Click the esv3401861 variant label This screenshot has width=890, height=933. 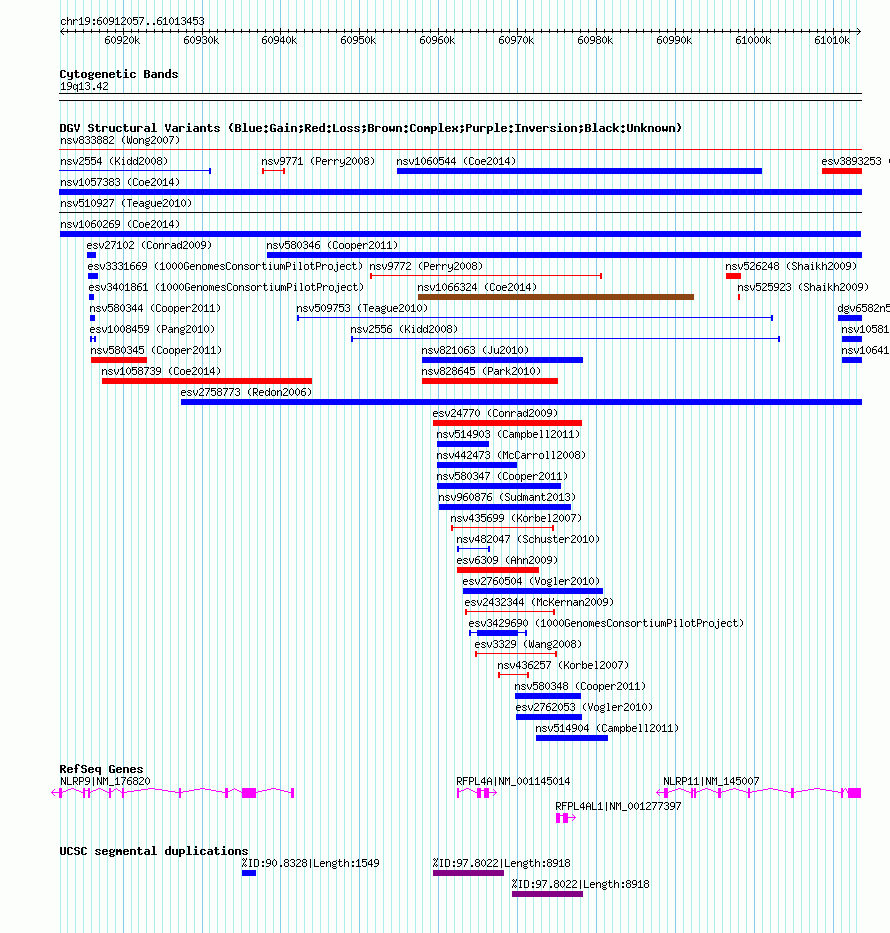[x=226, y=287]
